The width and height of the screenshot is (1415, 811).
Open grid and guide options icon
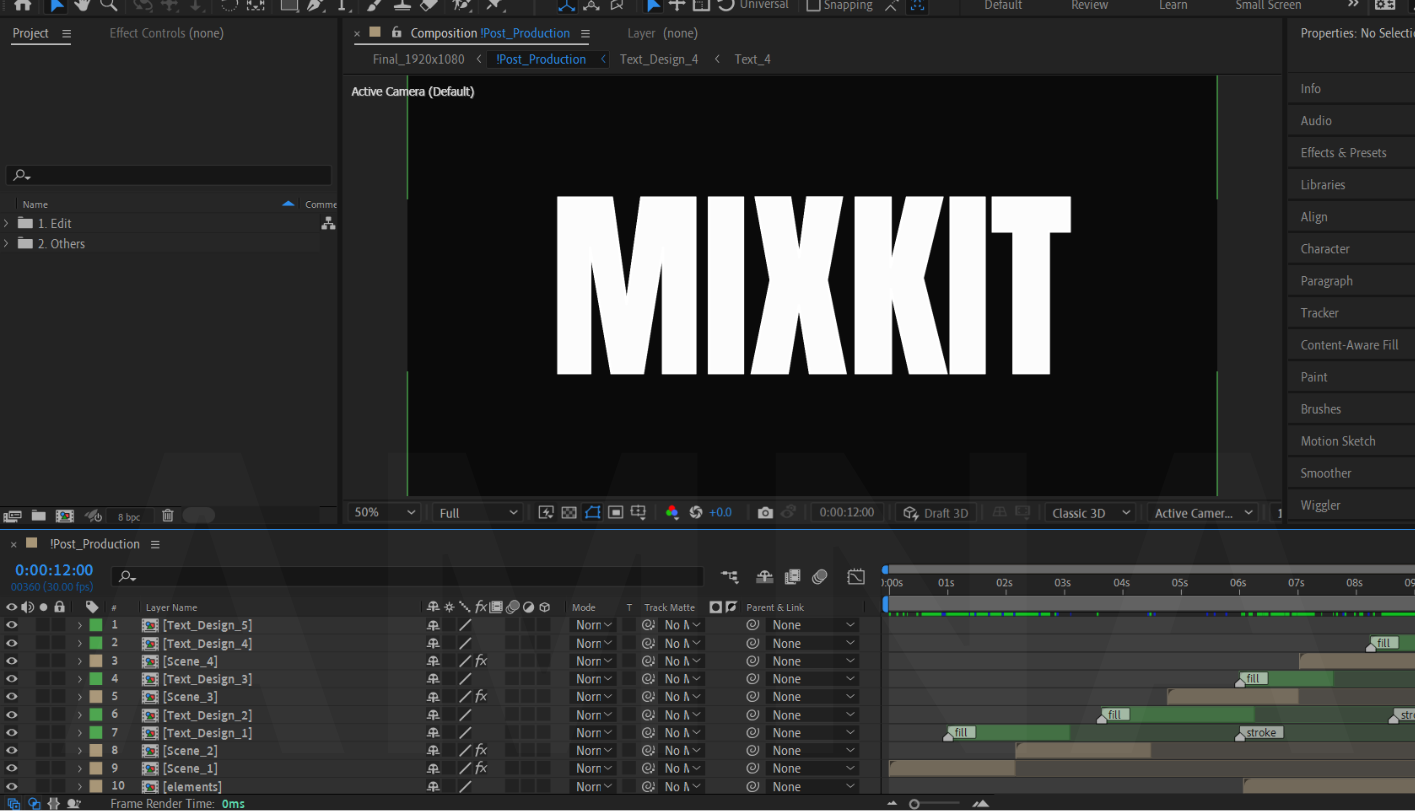(640, 512)
